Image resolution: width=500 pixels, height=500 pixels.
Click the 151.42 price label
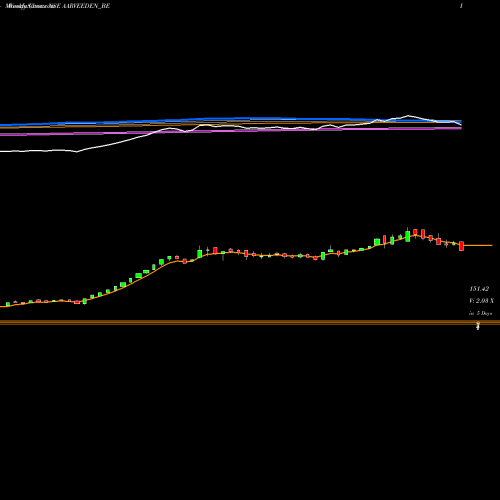click(x=479, y=289)
